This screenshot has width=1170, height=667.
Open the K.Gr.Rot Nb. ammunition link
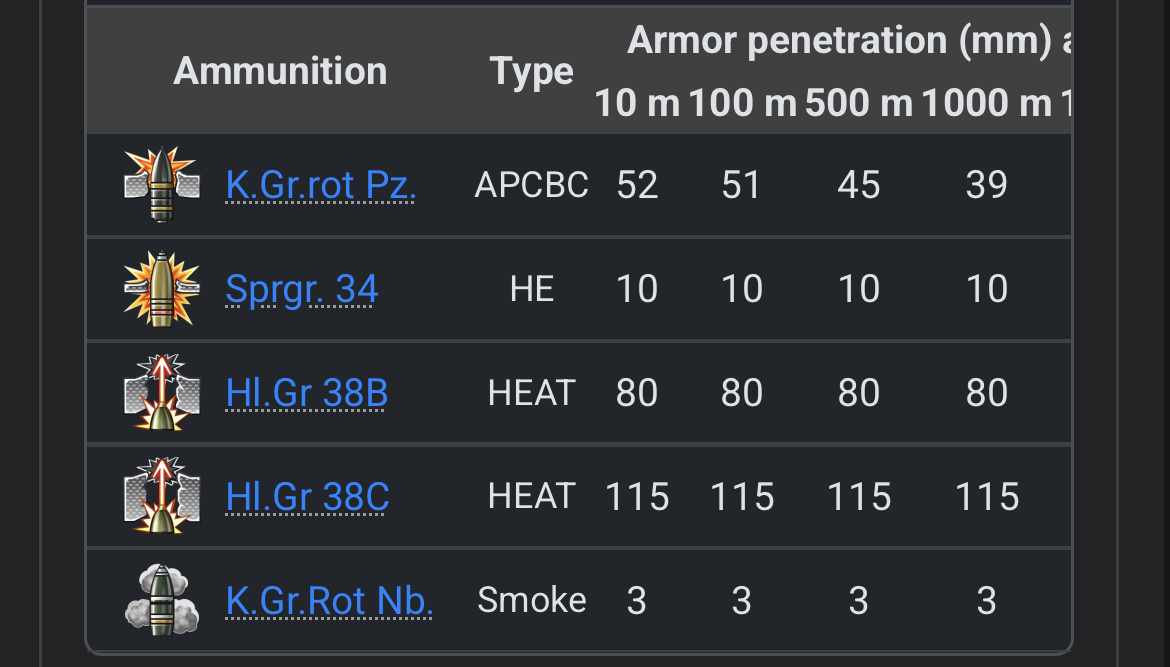tap(329, 601)
